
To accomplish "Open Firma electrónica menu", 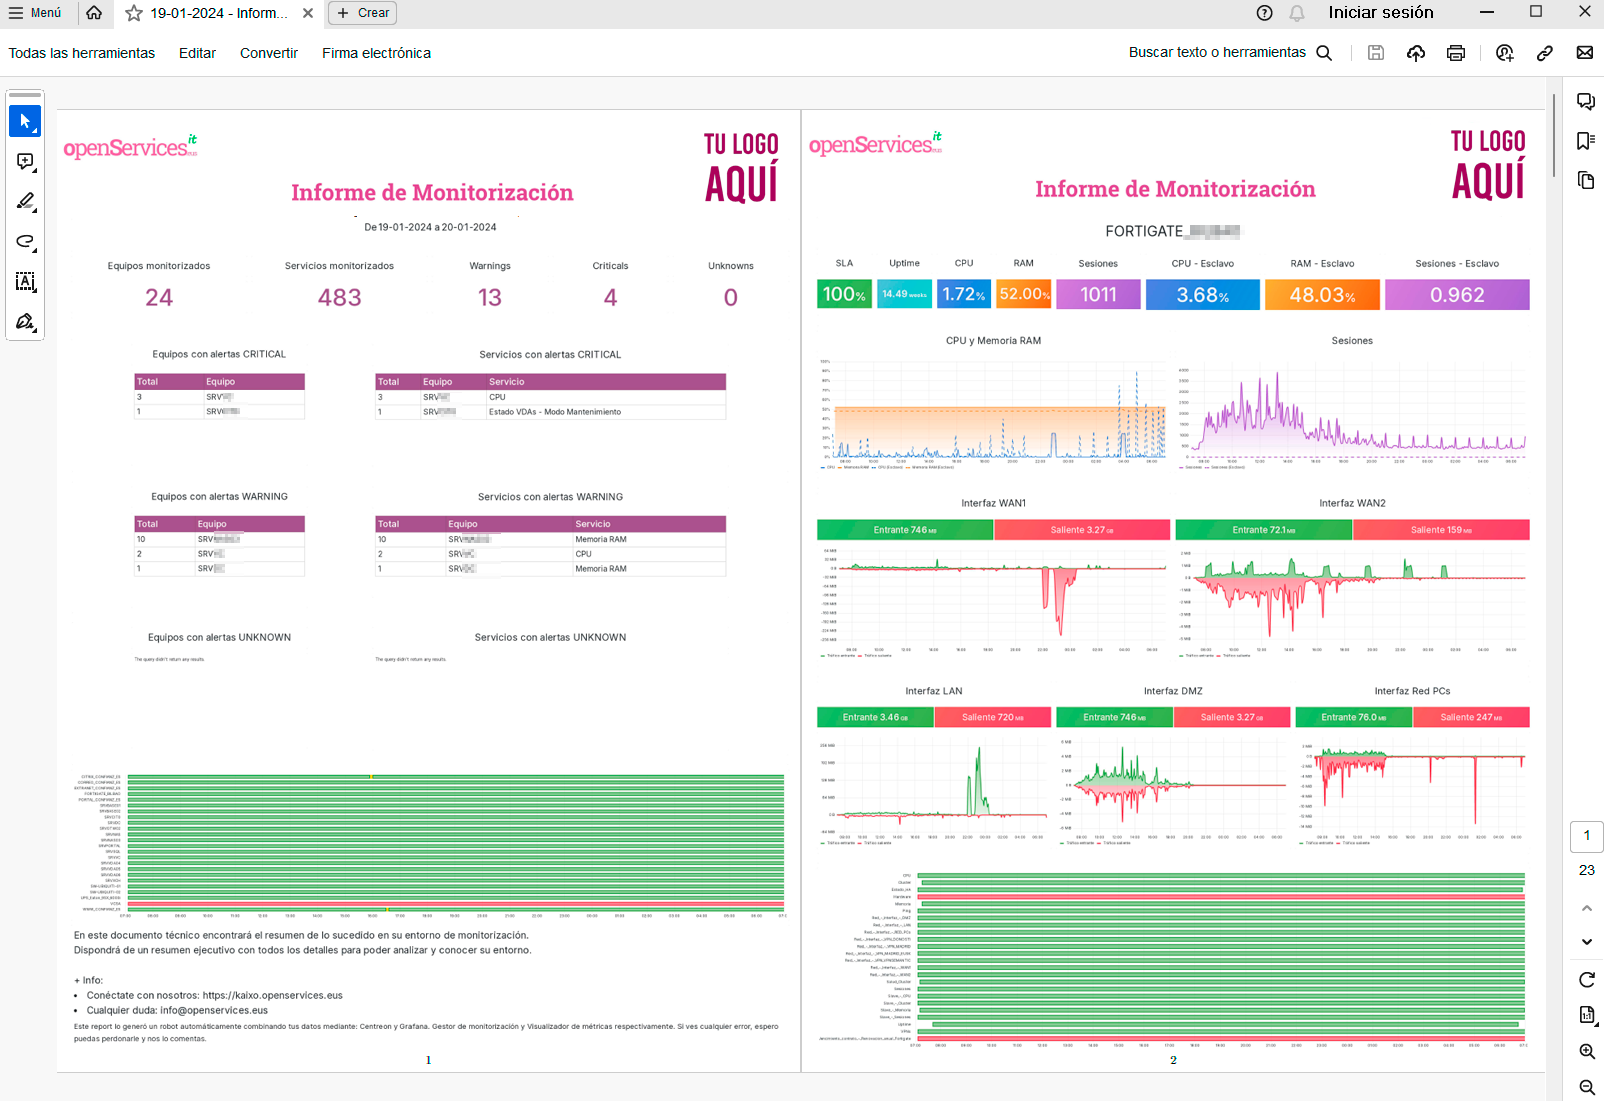I will click(376, 53).
